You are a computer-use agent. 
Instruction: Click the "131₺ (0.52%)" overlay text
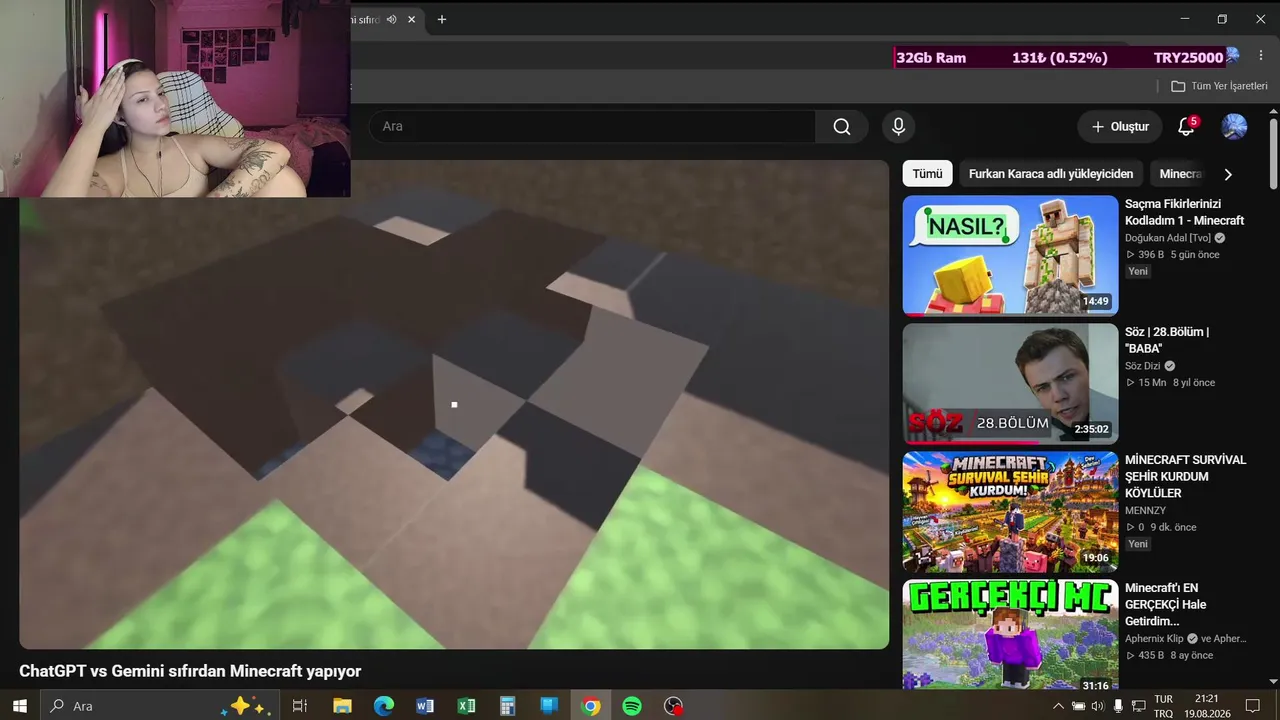pyautogui.click(x=1060, y=58)
